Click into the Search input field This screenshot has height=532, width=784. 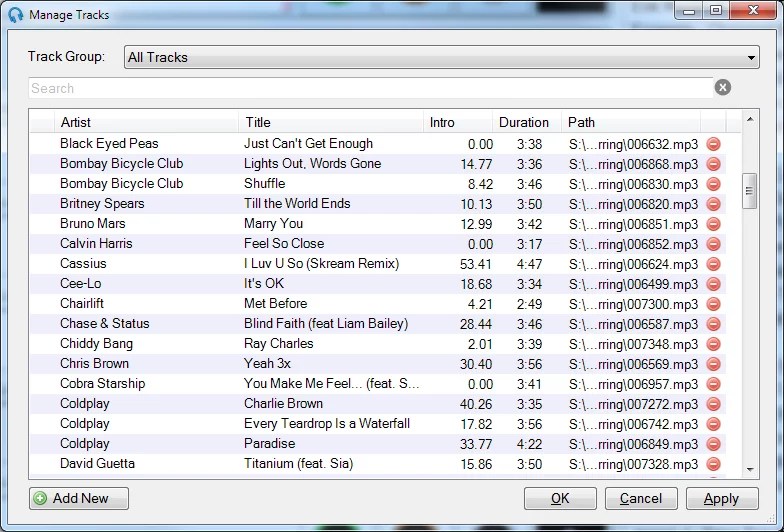370,88
